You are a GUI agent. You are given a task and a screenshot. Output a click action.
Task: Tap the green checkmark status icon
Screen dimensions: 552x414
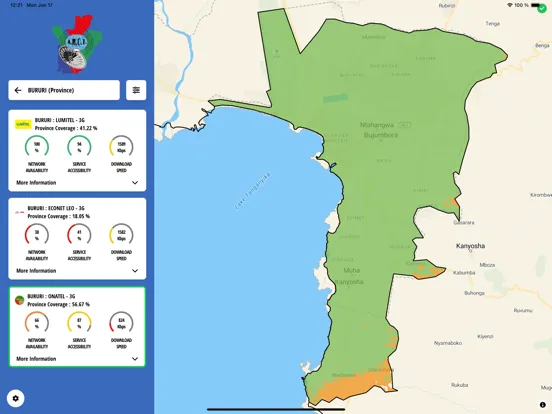point(541,9)
